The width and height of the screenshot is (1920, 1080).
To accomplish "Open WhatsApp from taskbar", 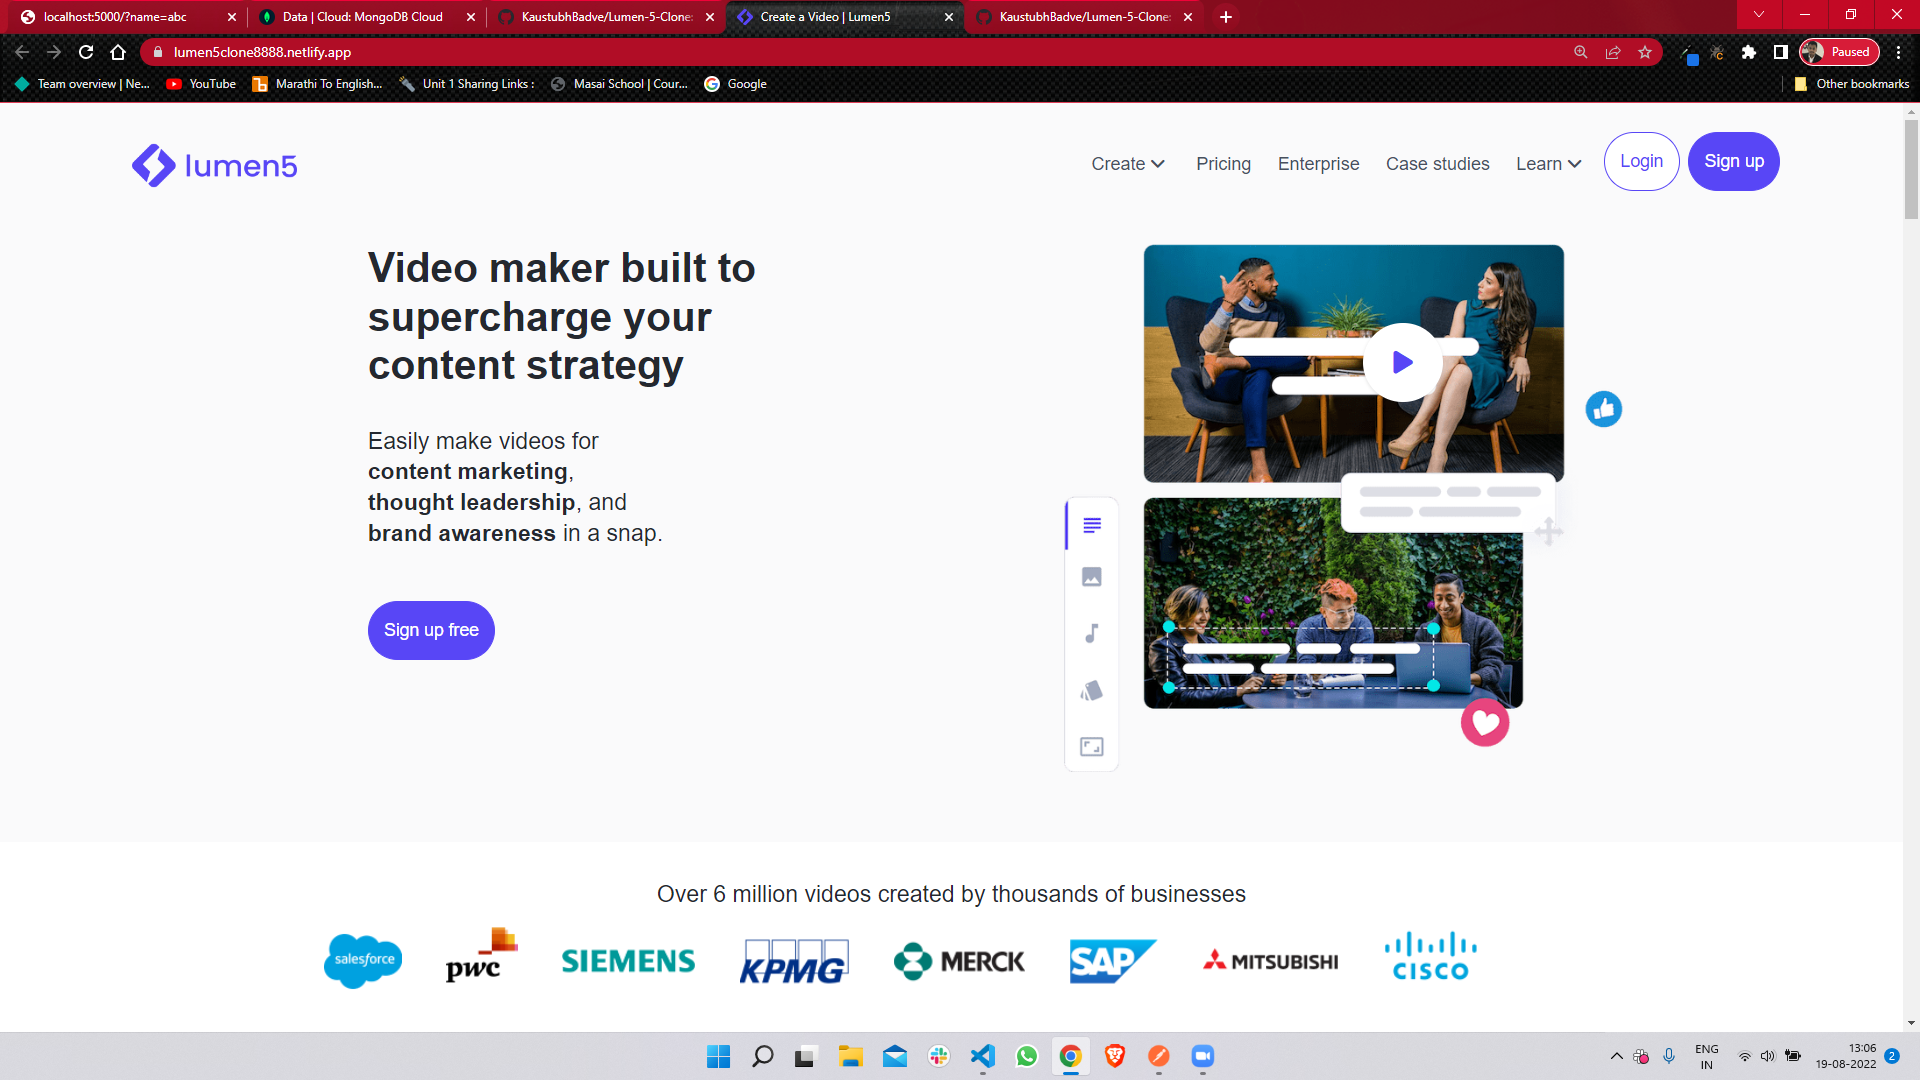I will pos(1027,1056).
